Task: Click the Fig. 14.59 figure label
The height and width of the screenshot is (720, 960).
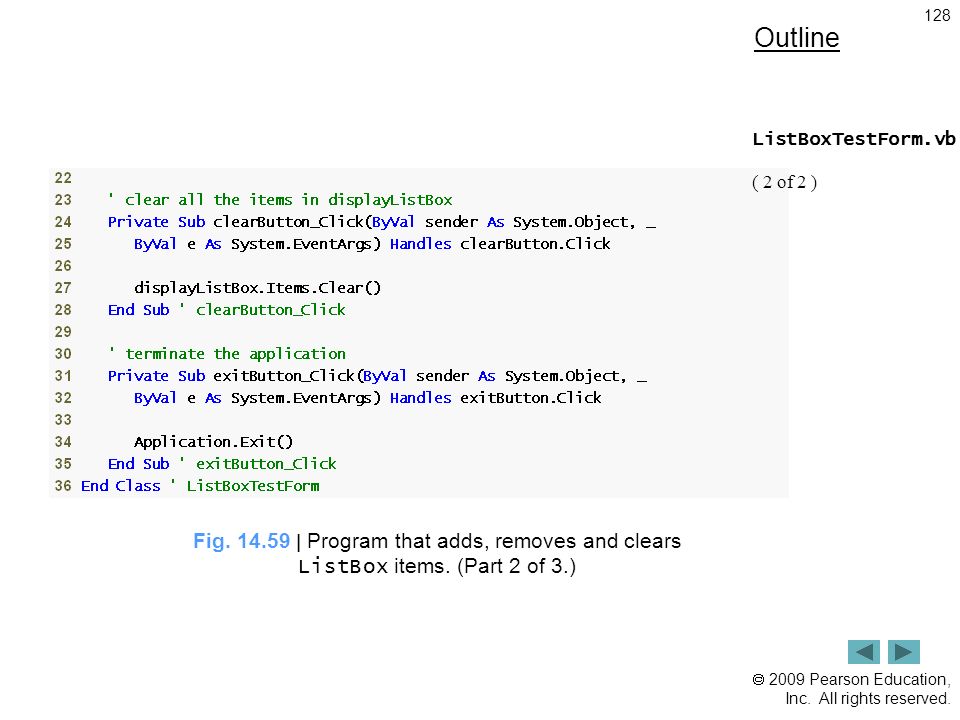Action: click(241, 541)
